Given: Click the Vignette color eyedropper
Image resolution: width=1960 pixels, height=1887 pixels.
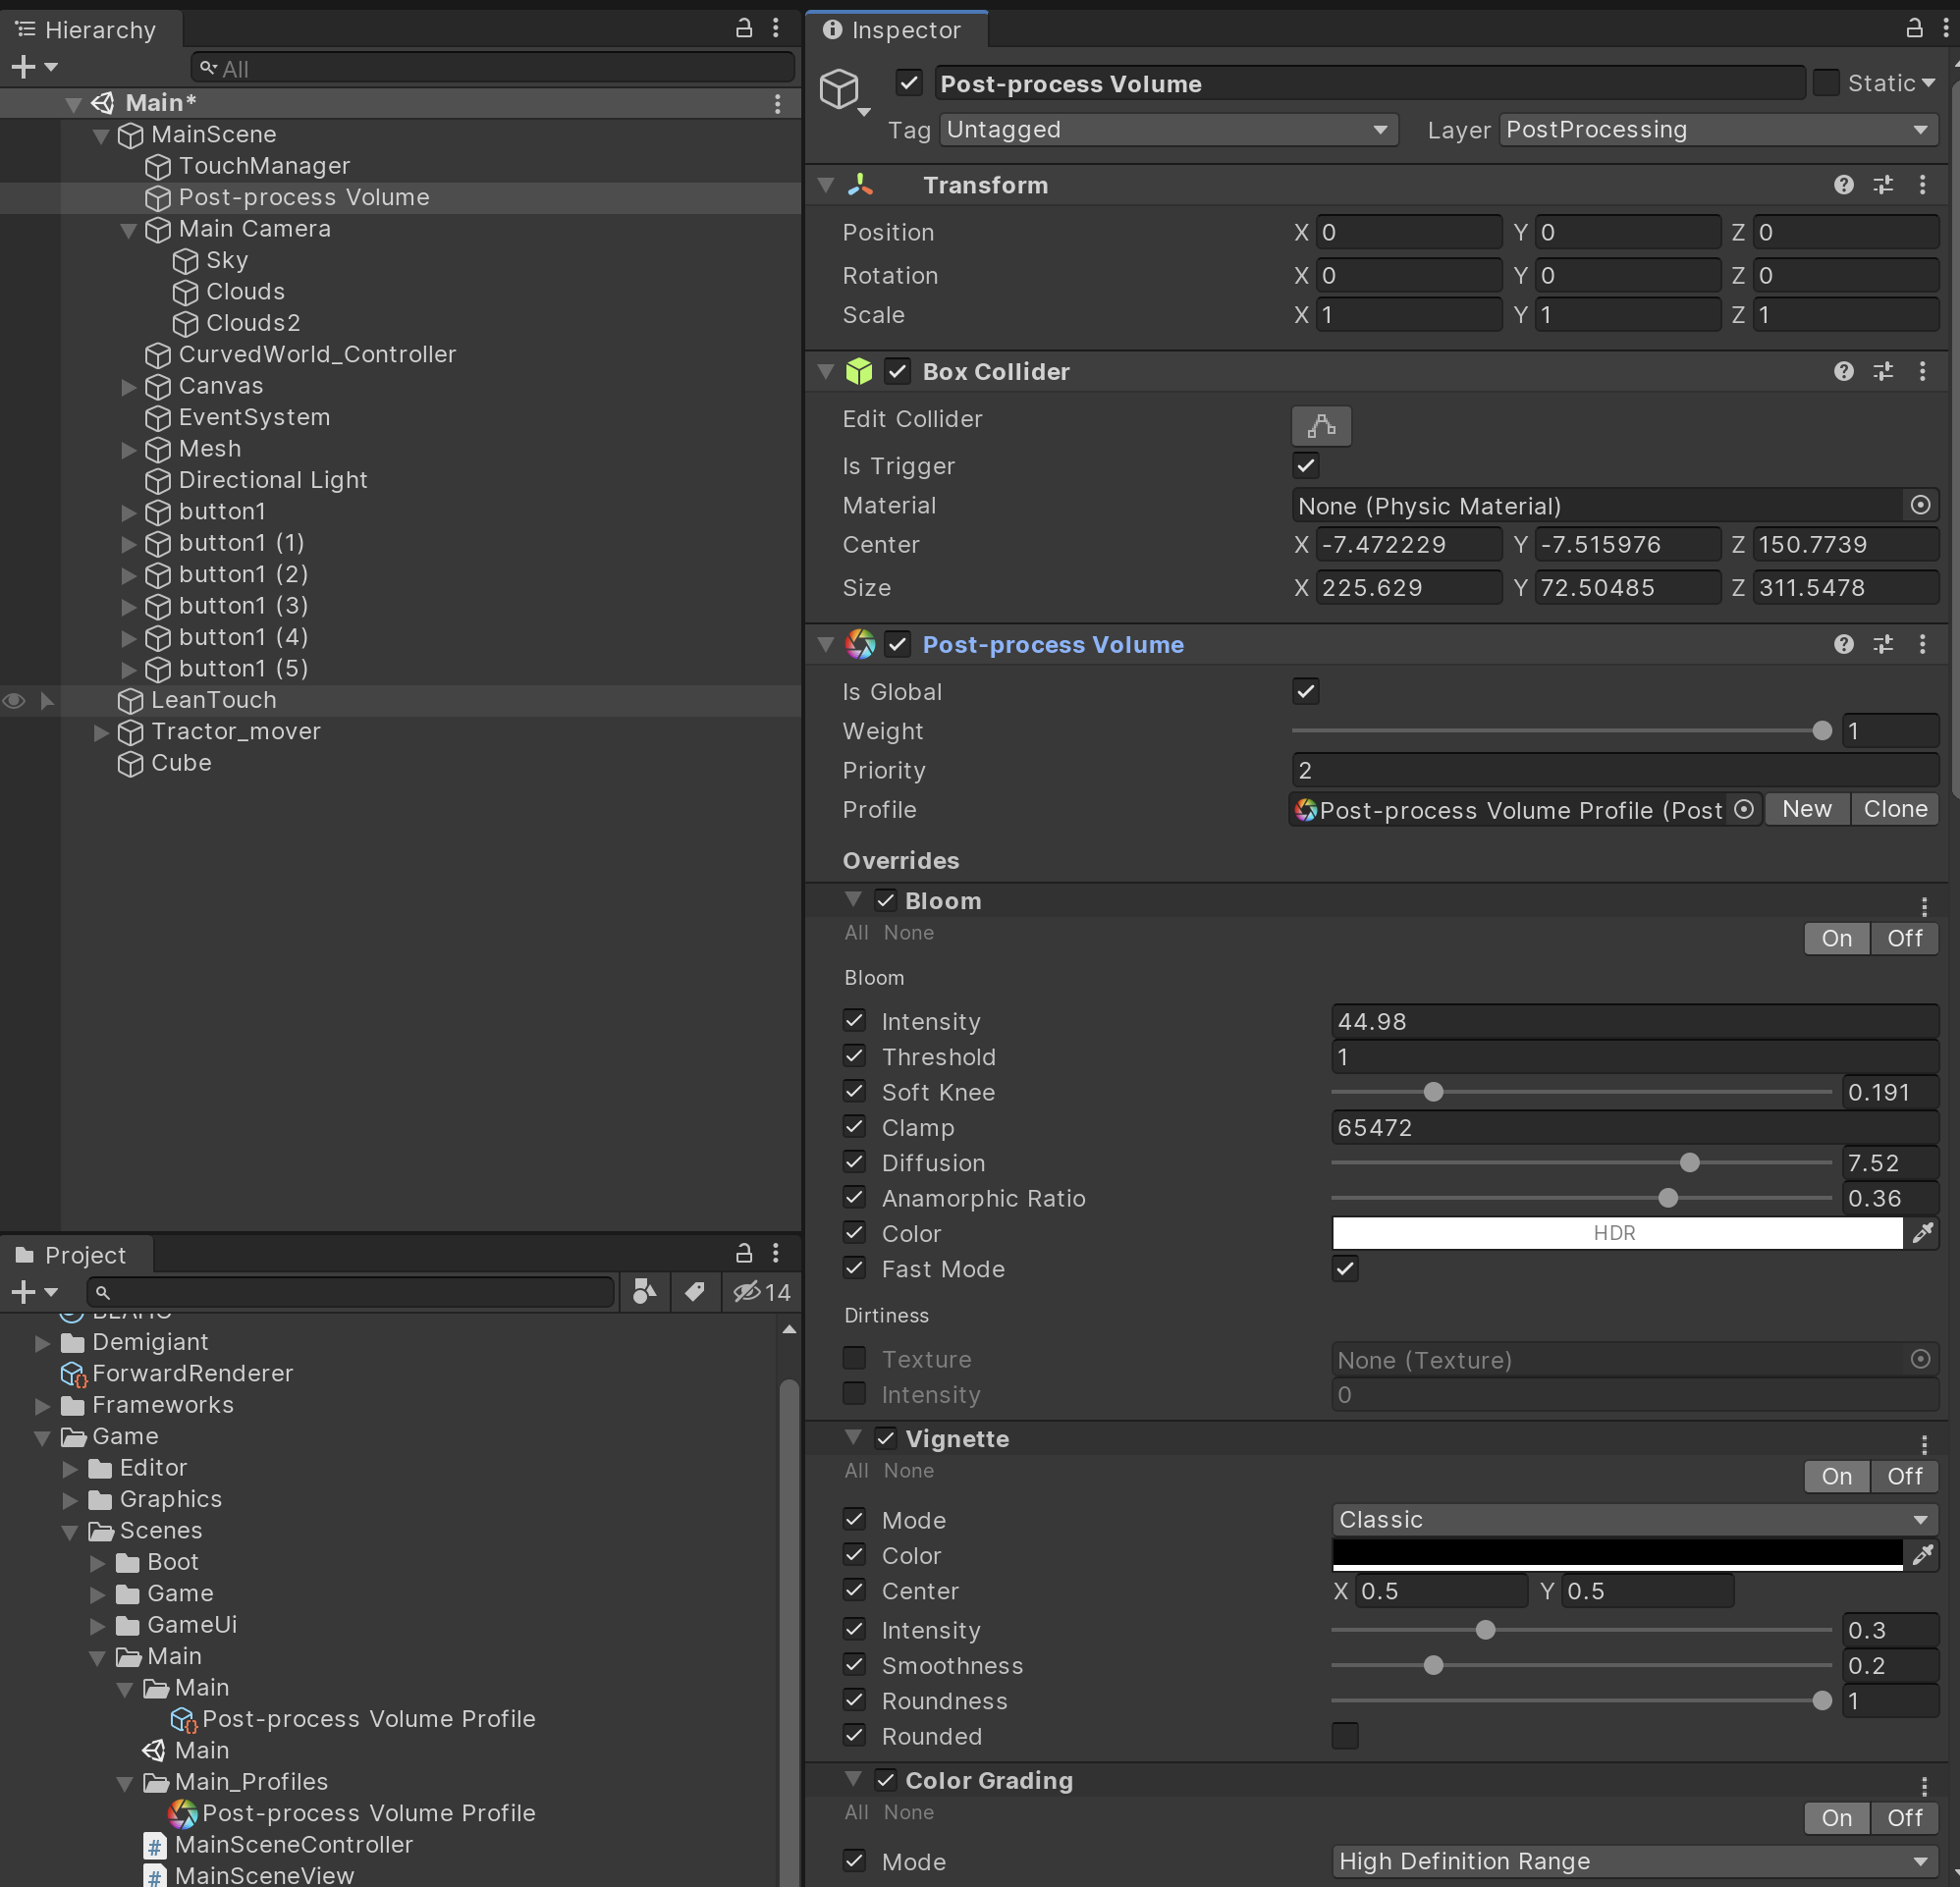Looking at the screenshot, I should coord(1925,1555).
